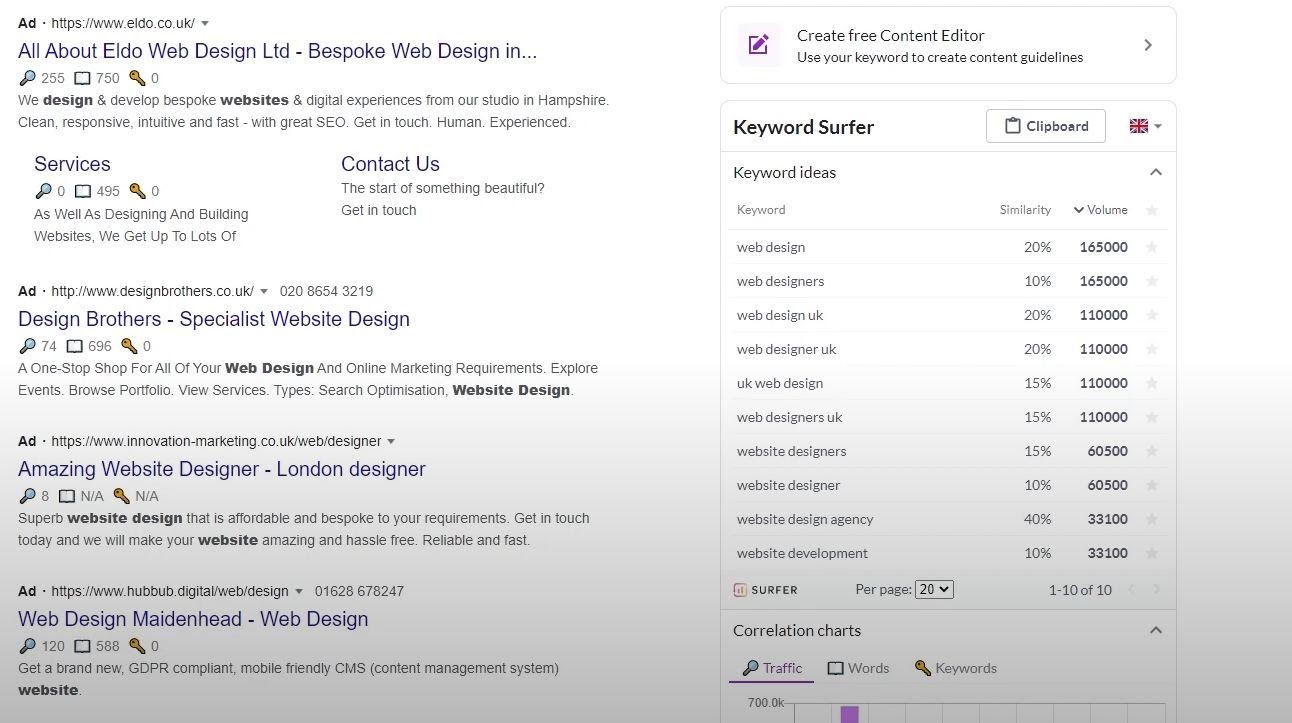The height and width of the screenshot is (723, 1292).
Task: Click the 'Get in touch' text under Contact Us
Action: pyautogui.click(x=379, y=210)
